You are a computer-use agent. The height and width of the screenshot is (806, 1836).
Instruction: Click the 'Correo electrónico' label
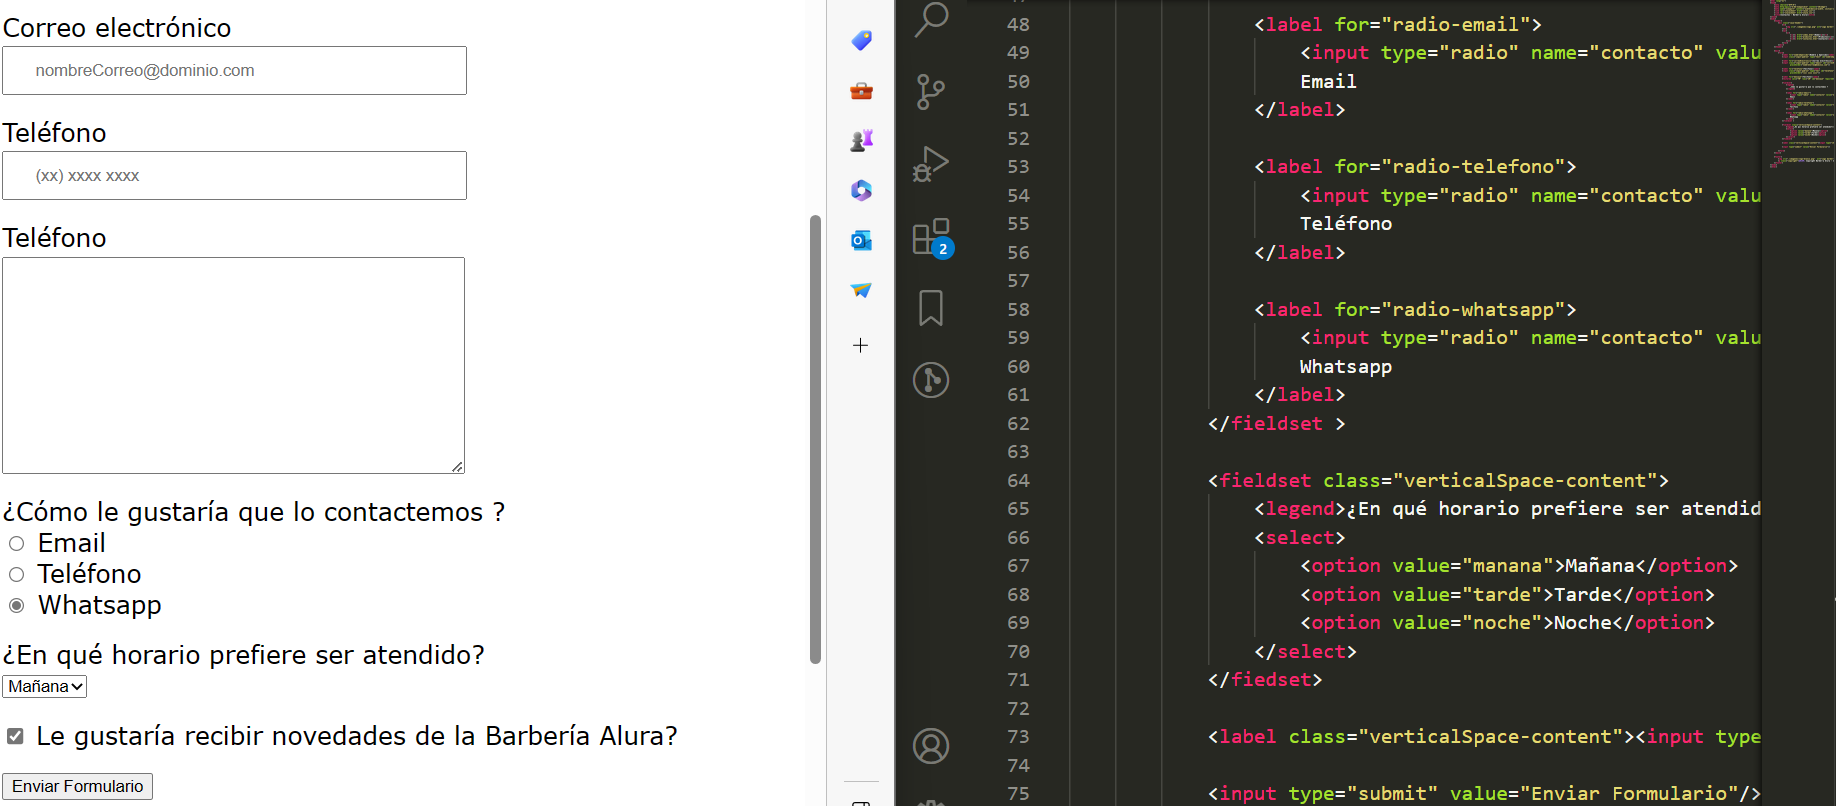(117, 28)
